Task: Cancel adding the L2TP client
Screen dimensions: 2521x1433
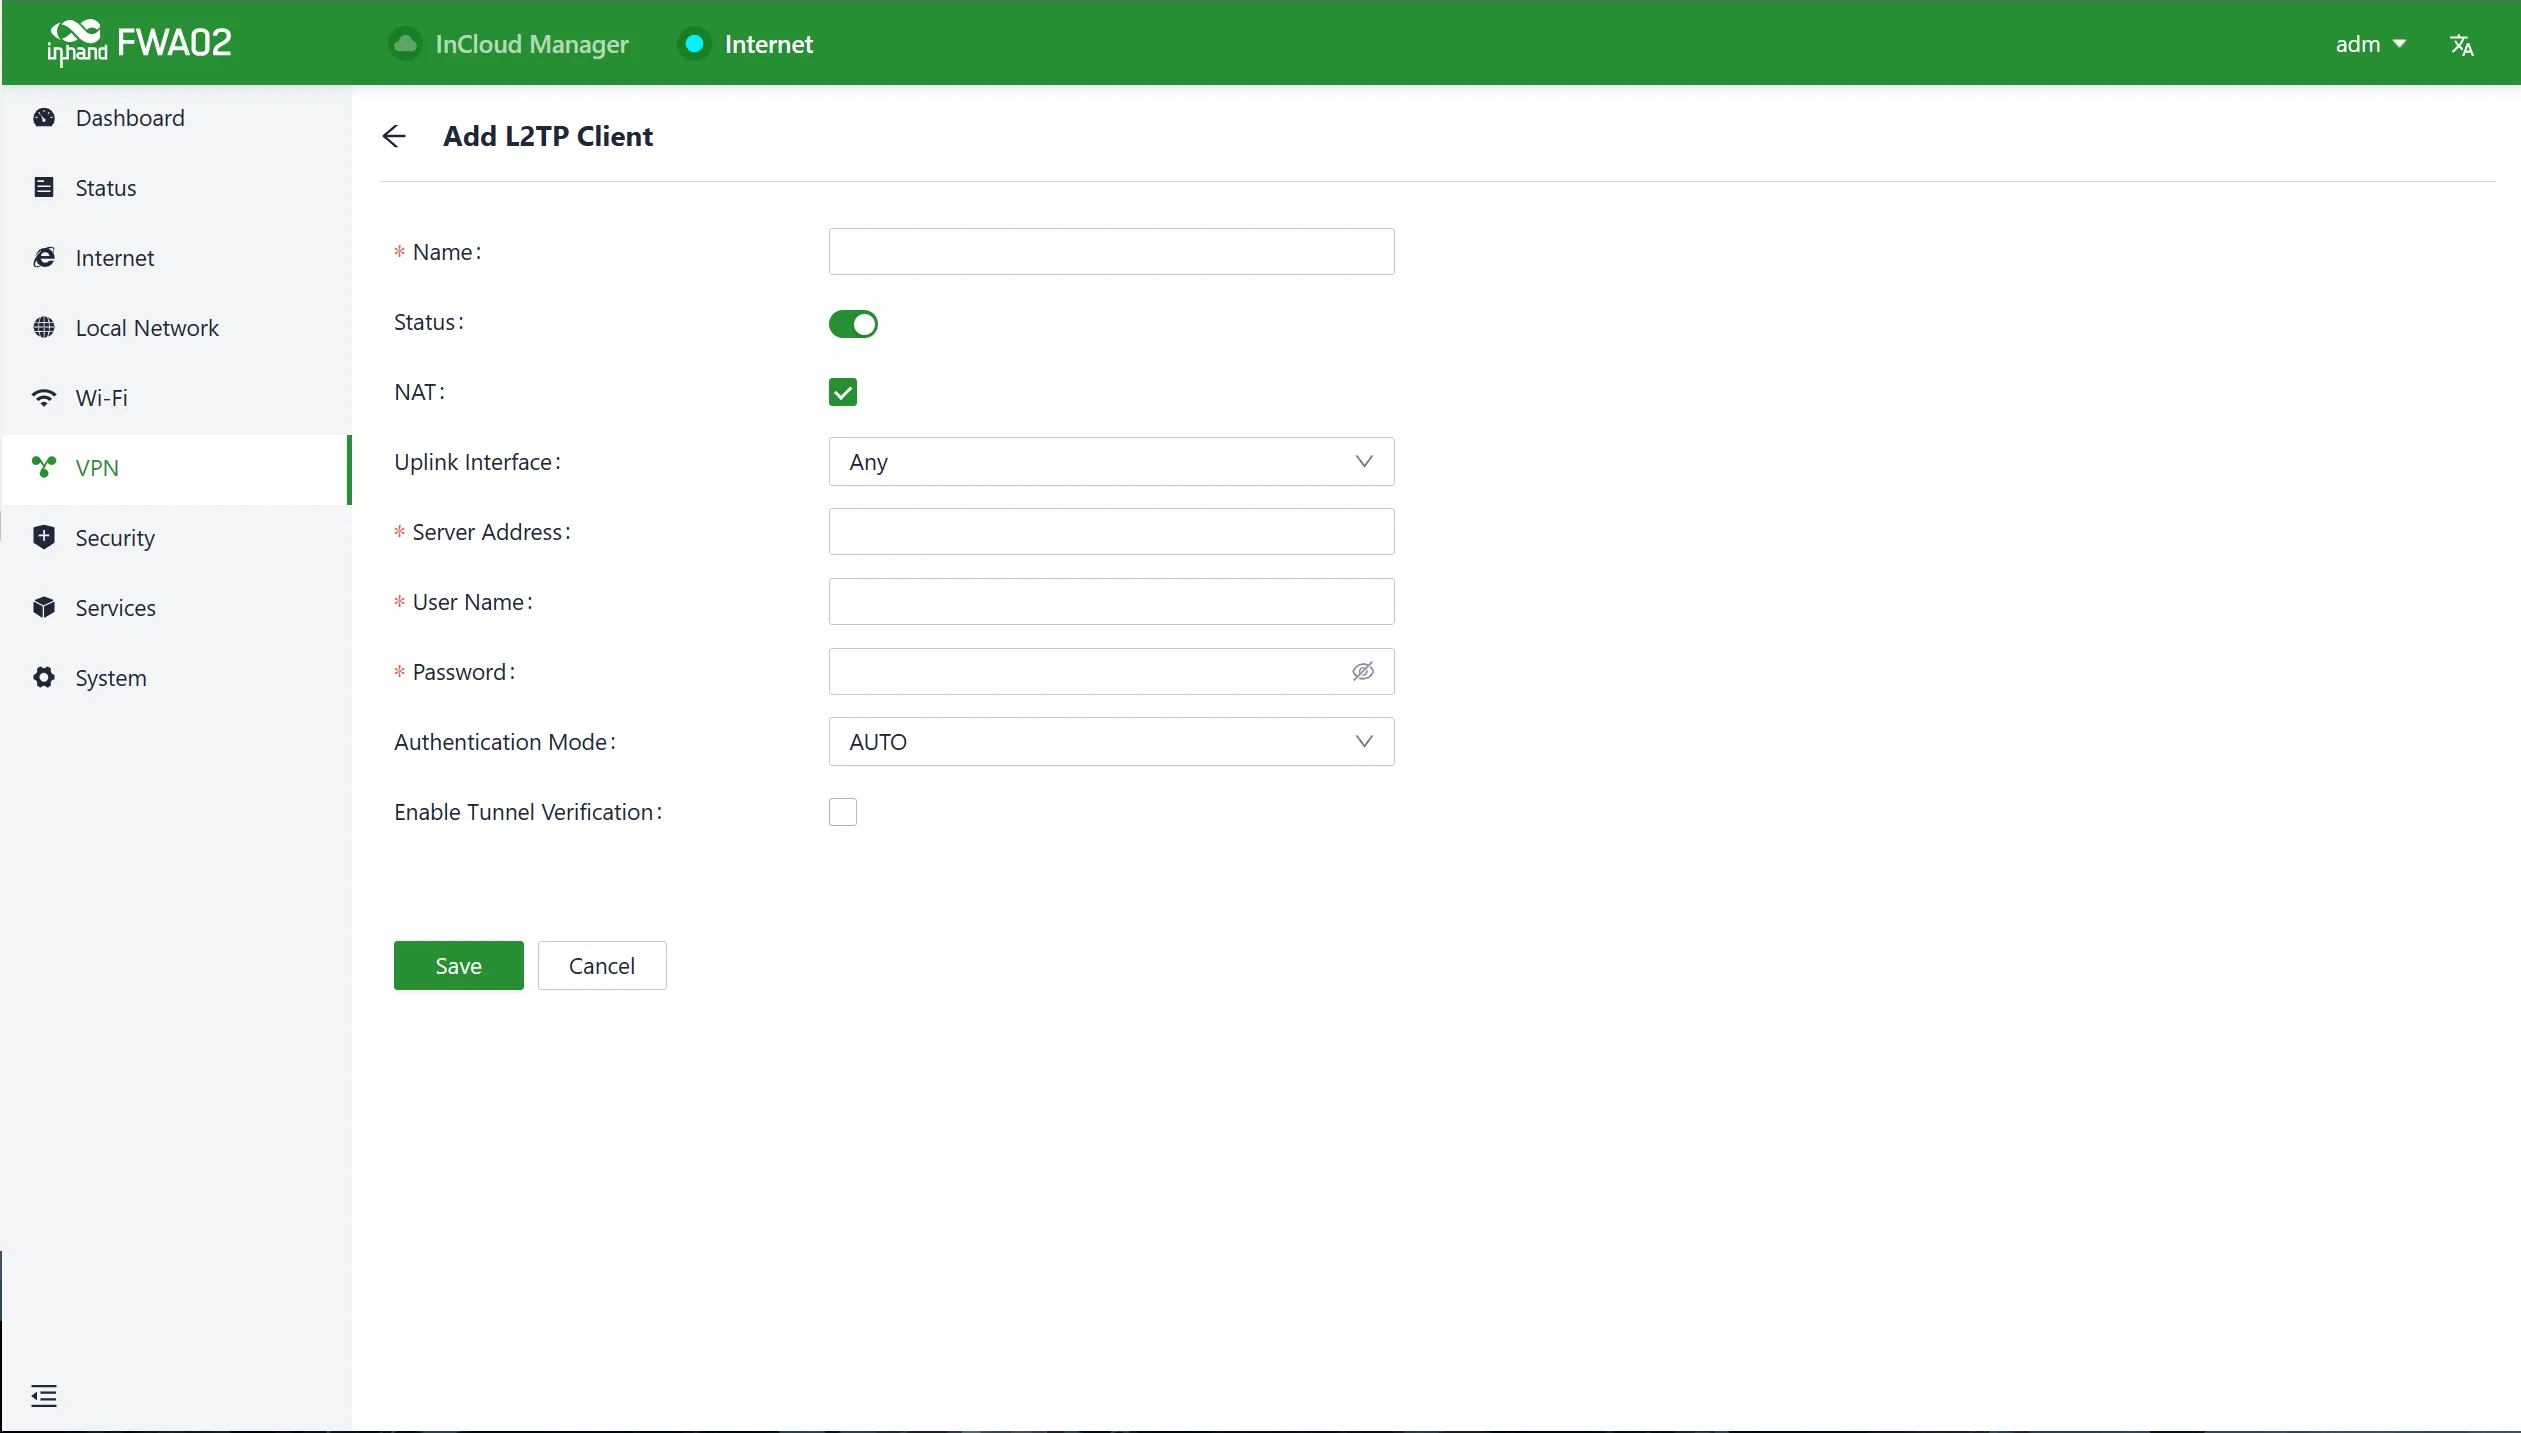Action: (x=602, y=966)
